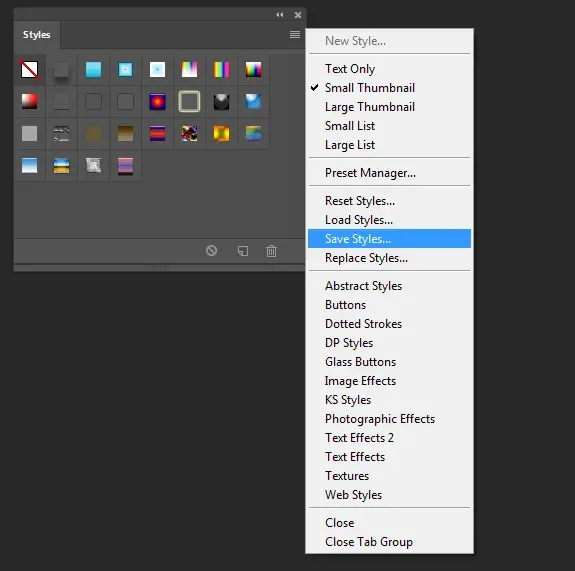Select the Default Style (None) swatch

pos(29,69)
